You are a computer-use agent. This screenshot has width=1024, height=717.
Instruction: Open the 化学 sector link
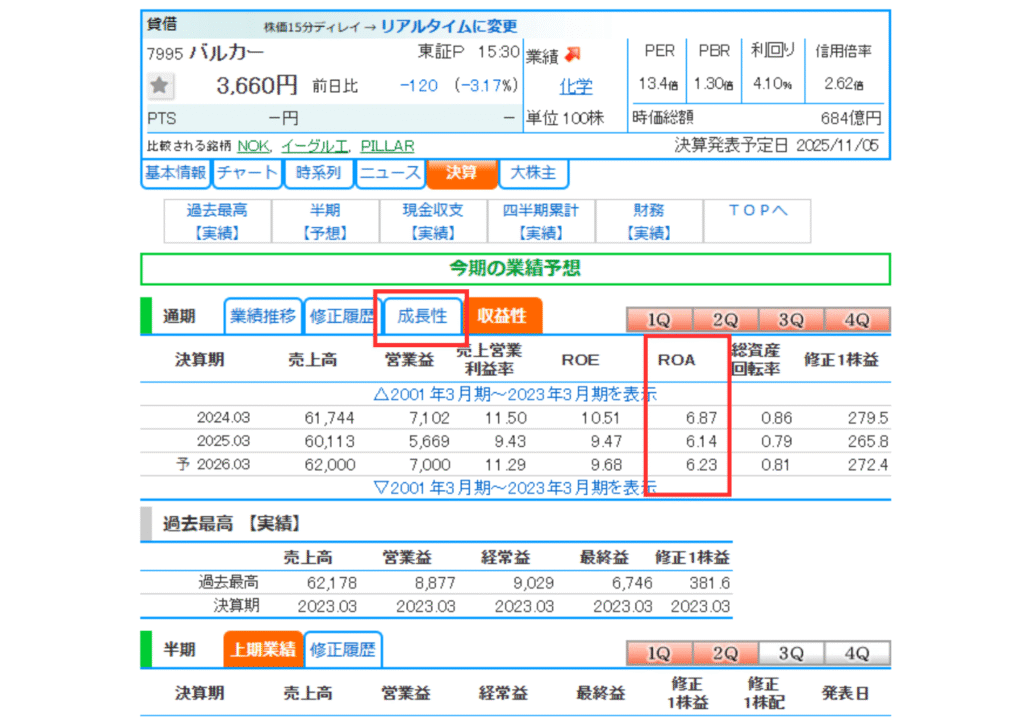pyautogui.click(x=575, y=86)
